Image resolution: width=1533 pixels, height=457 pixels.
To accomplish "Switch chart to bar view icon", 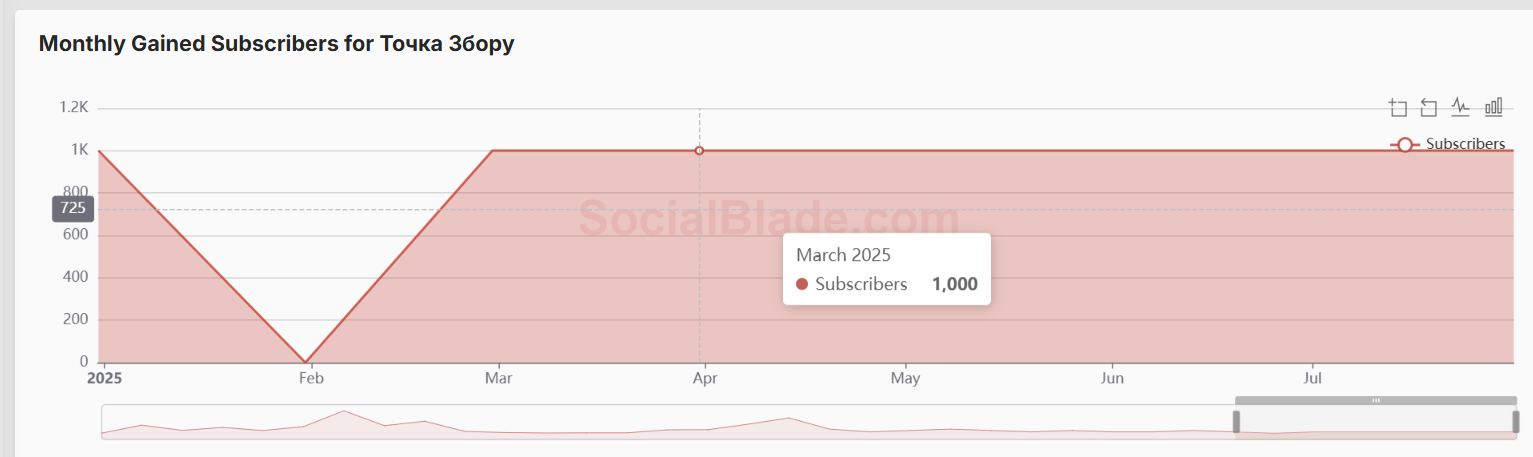I will point(1493,107).
